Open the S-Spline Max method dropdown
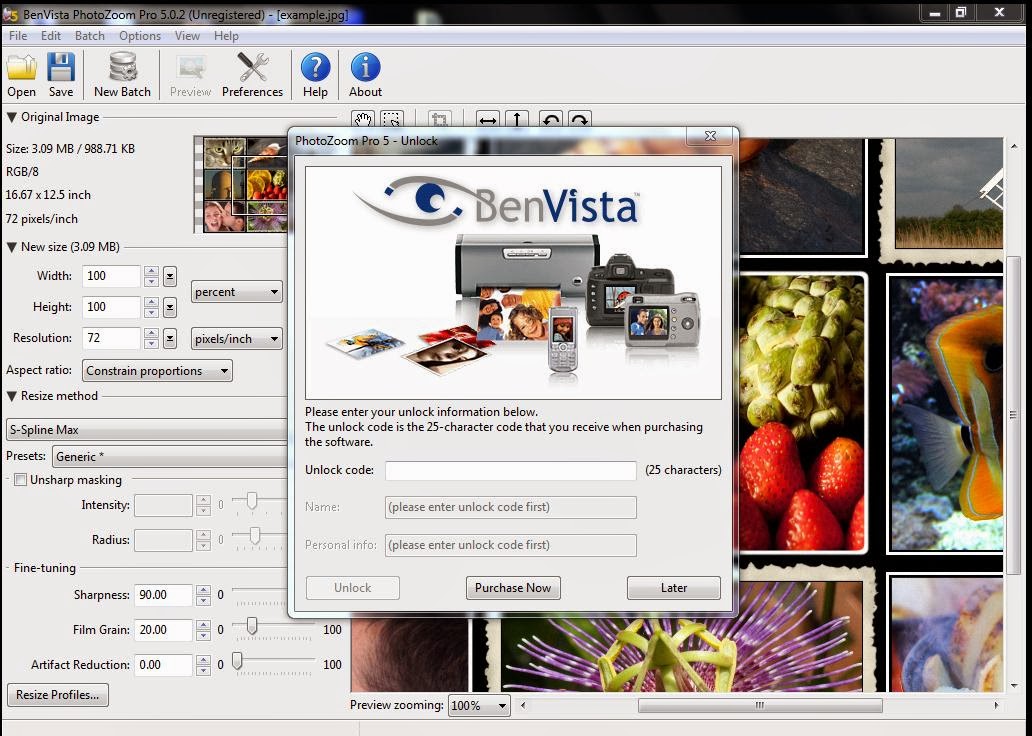The height and width of the screenshot is (736, 1032). 147,430
